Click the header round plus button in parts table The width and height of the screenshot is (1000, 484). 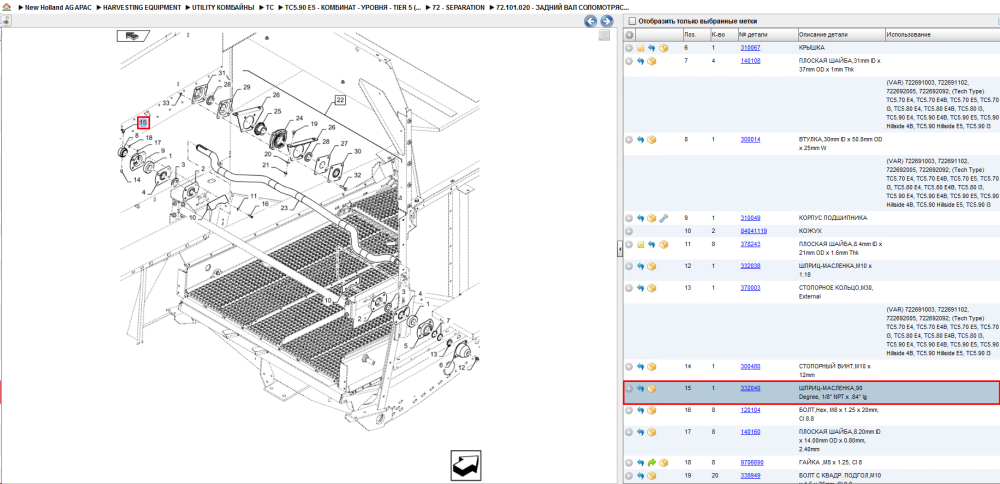[x=629, y=34]
